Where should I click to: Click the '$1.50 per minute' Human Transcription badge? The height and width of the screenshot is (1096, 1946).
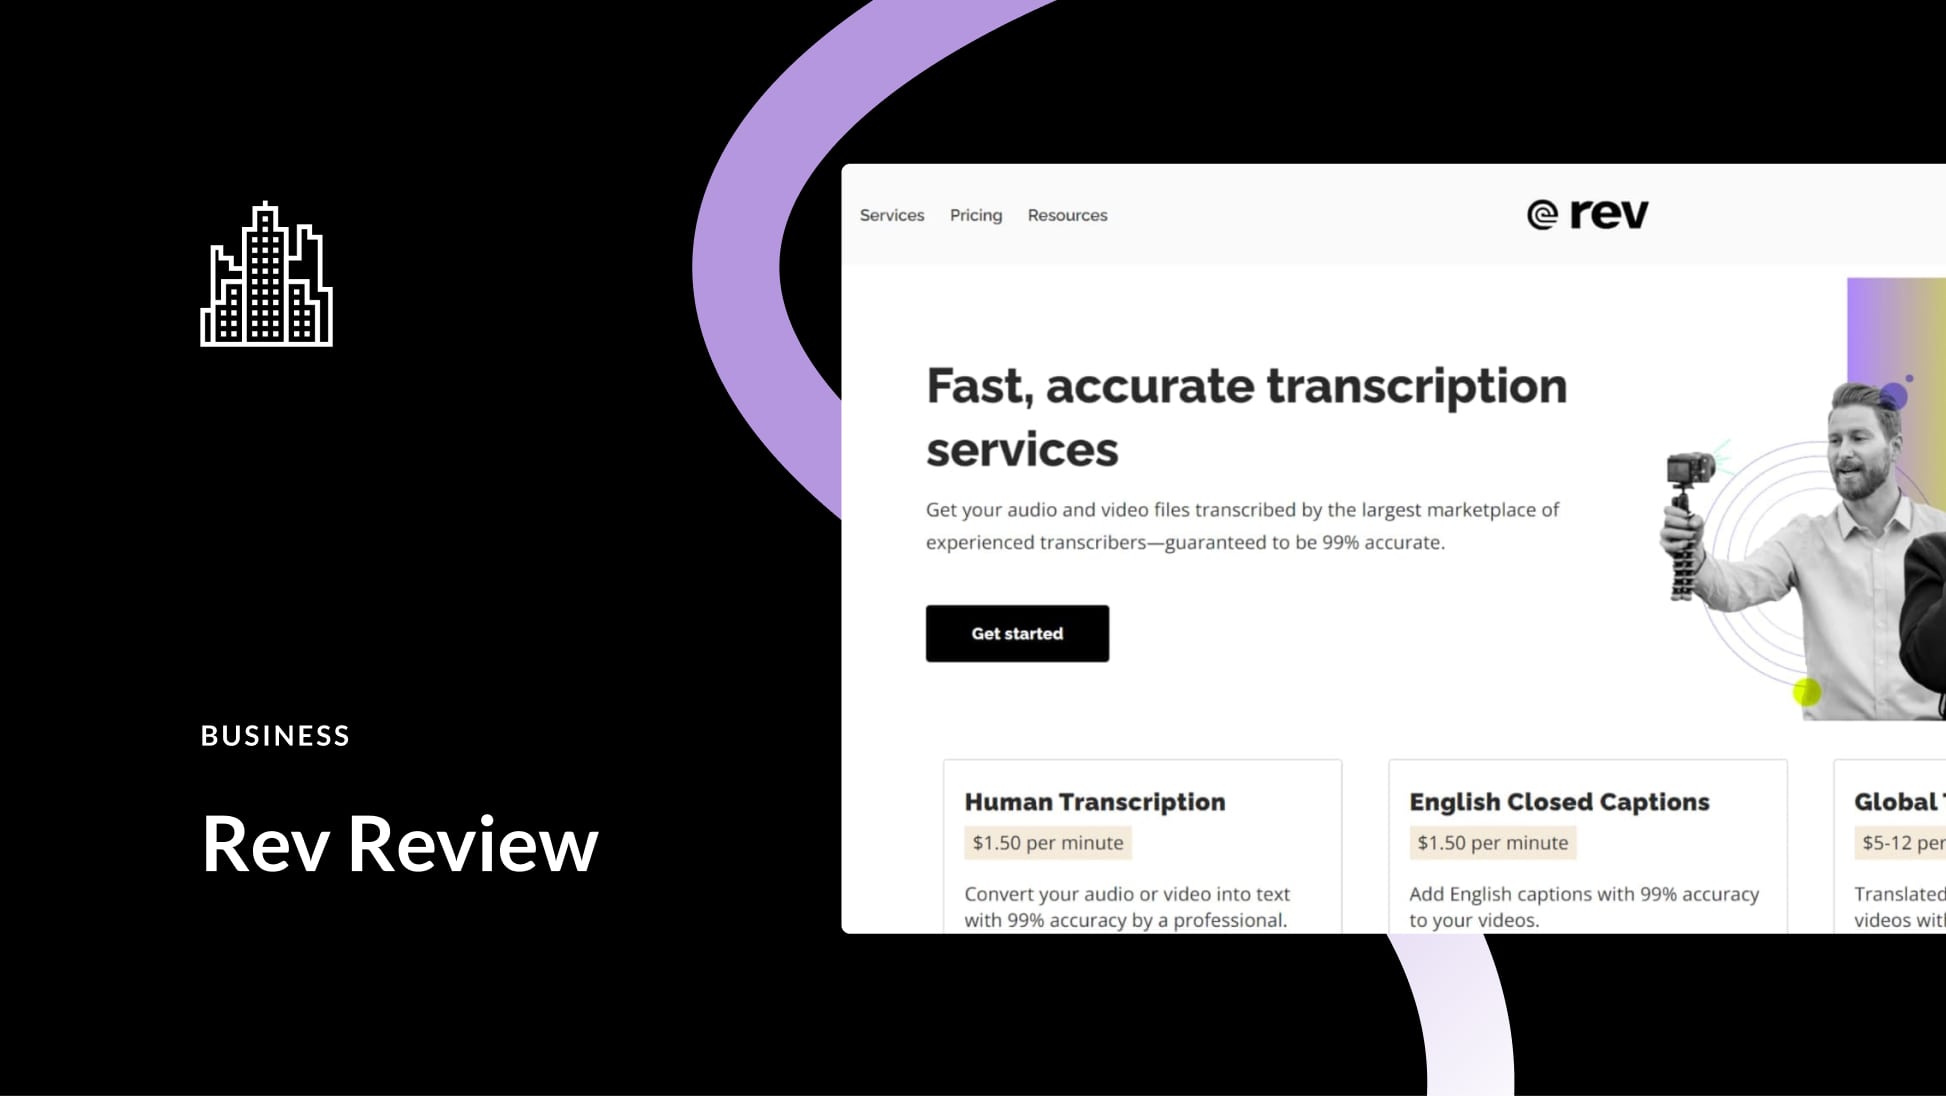1045,842
